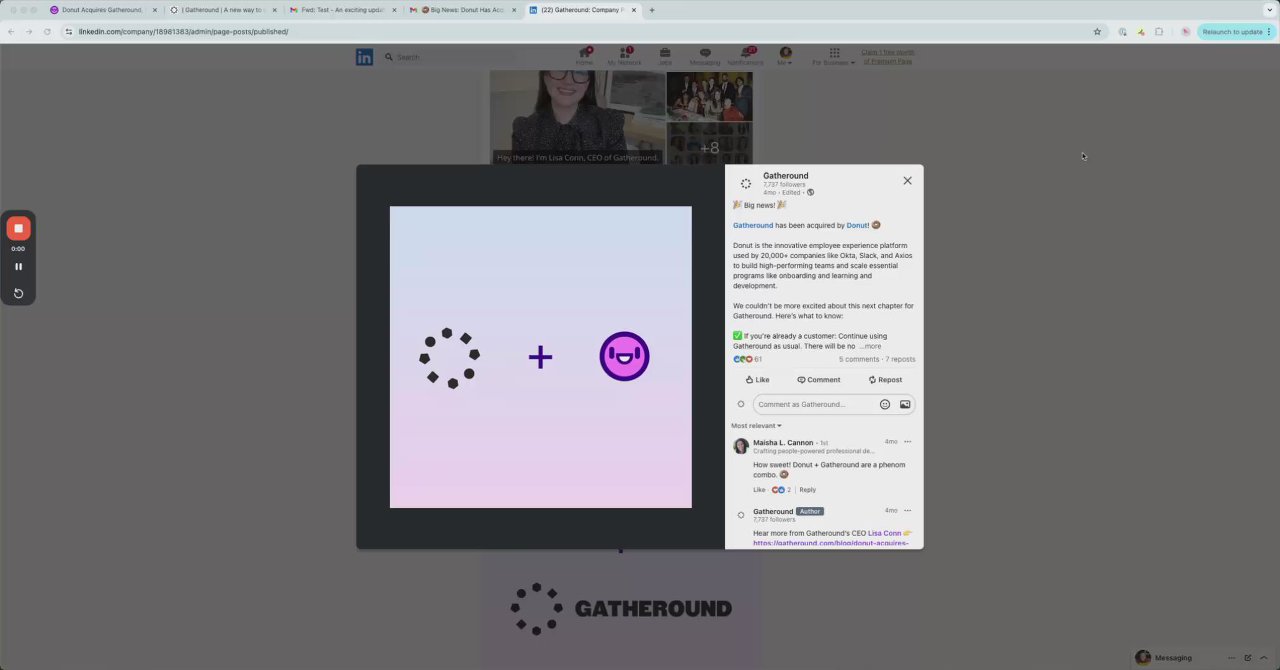
Task: Open the tab search chevron
Action: 1270,10
